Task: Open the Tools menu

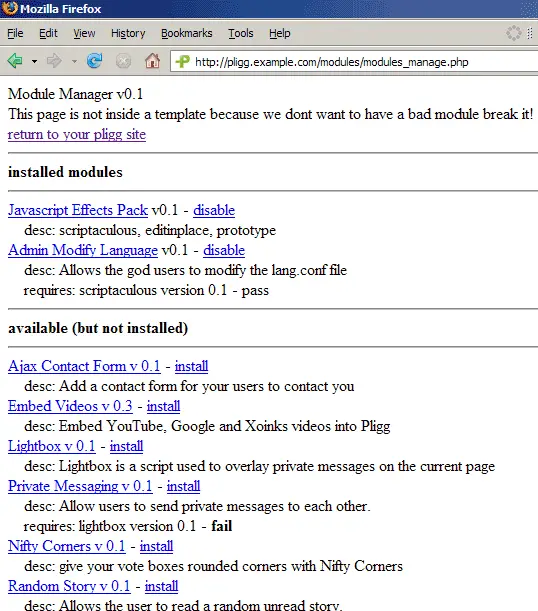Action: click(x=241, y=34)
